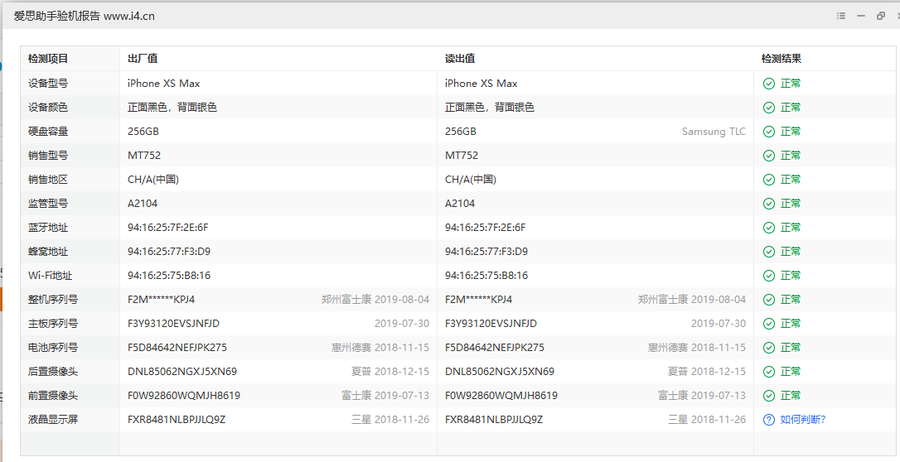Click the green check icon in 主板序列号 row

point(769,324)
